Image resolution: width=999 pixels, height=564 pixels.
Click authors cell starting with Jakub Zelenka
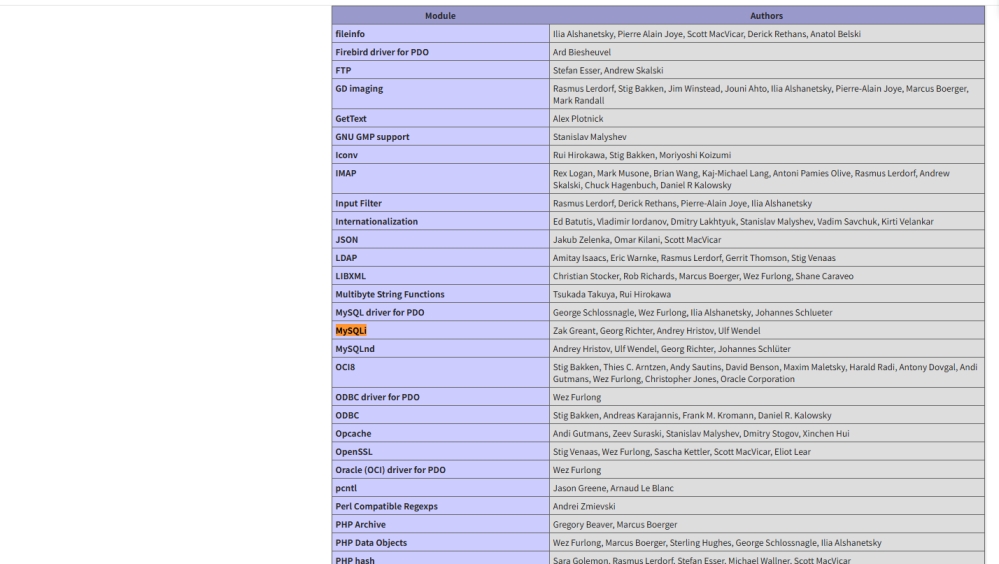pyautogui.click(x=766, y=240)
